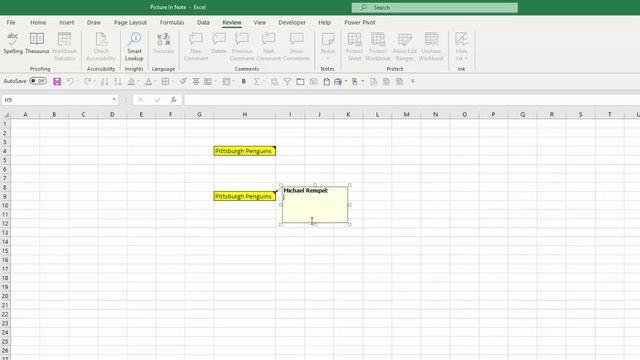Toggle the AutoSave switch
Screen dimensions: 640x360
[38, 81]
